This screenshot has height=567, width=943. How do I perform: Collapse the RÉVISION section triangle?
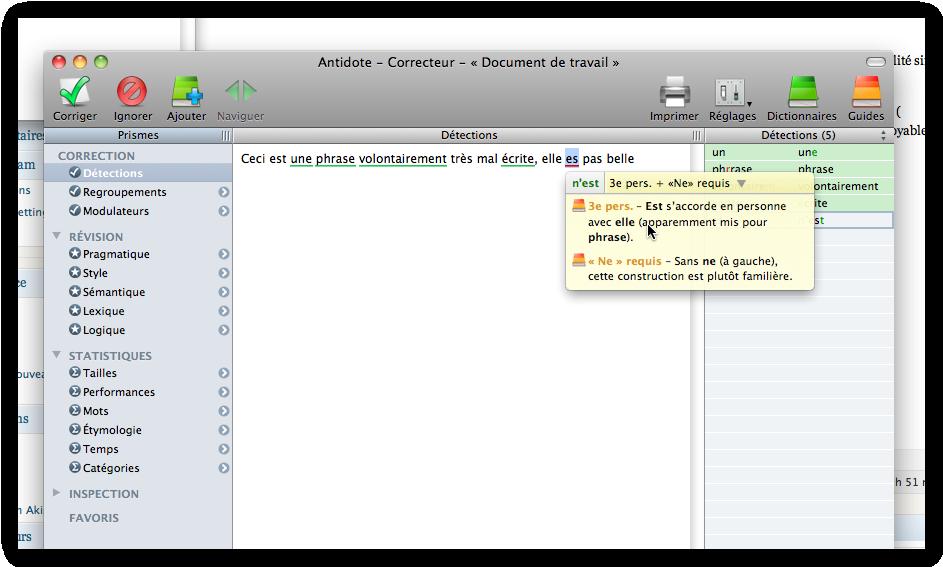tap(56, 236)
